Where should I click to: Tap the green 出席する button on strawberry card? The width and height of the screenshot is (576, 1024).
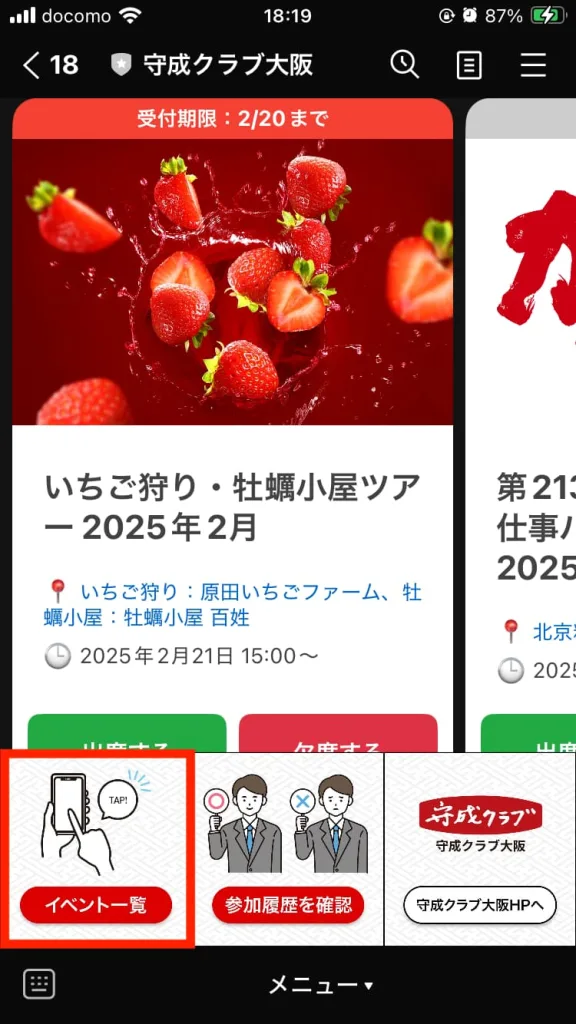pos(127,733)
